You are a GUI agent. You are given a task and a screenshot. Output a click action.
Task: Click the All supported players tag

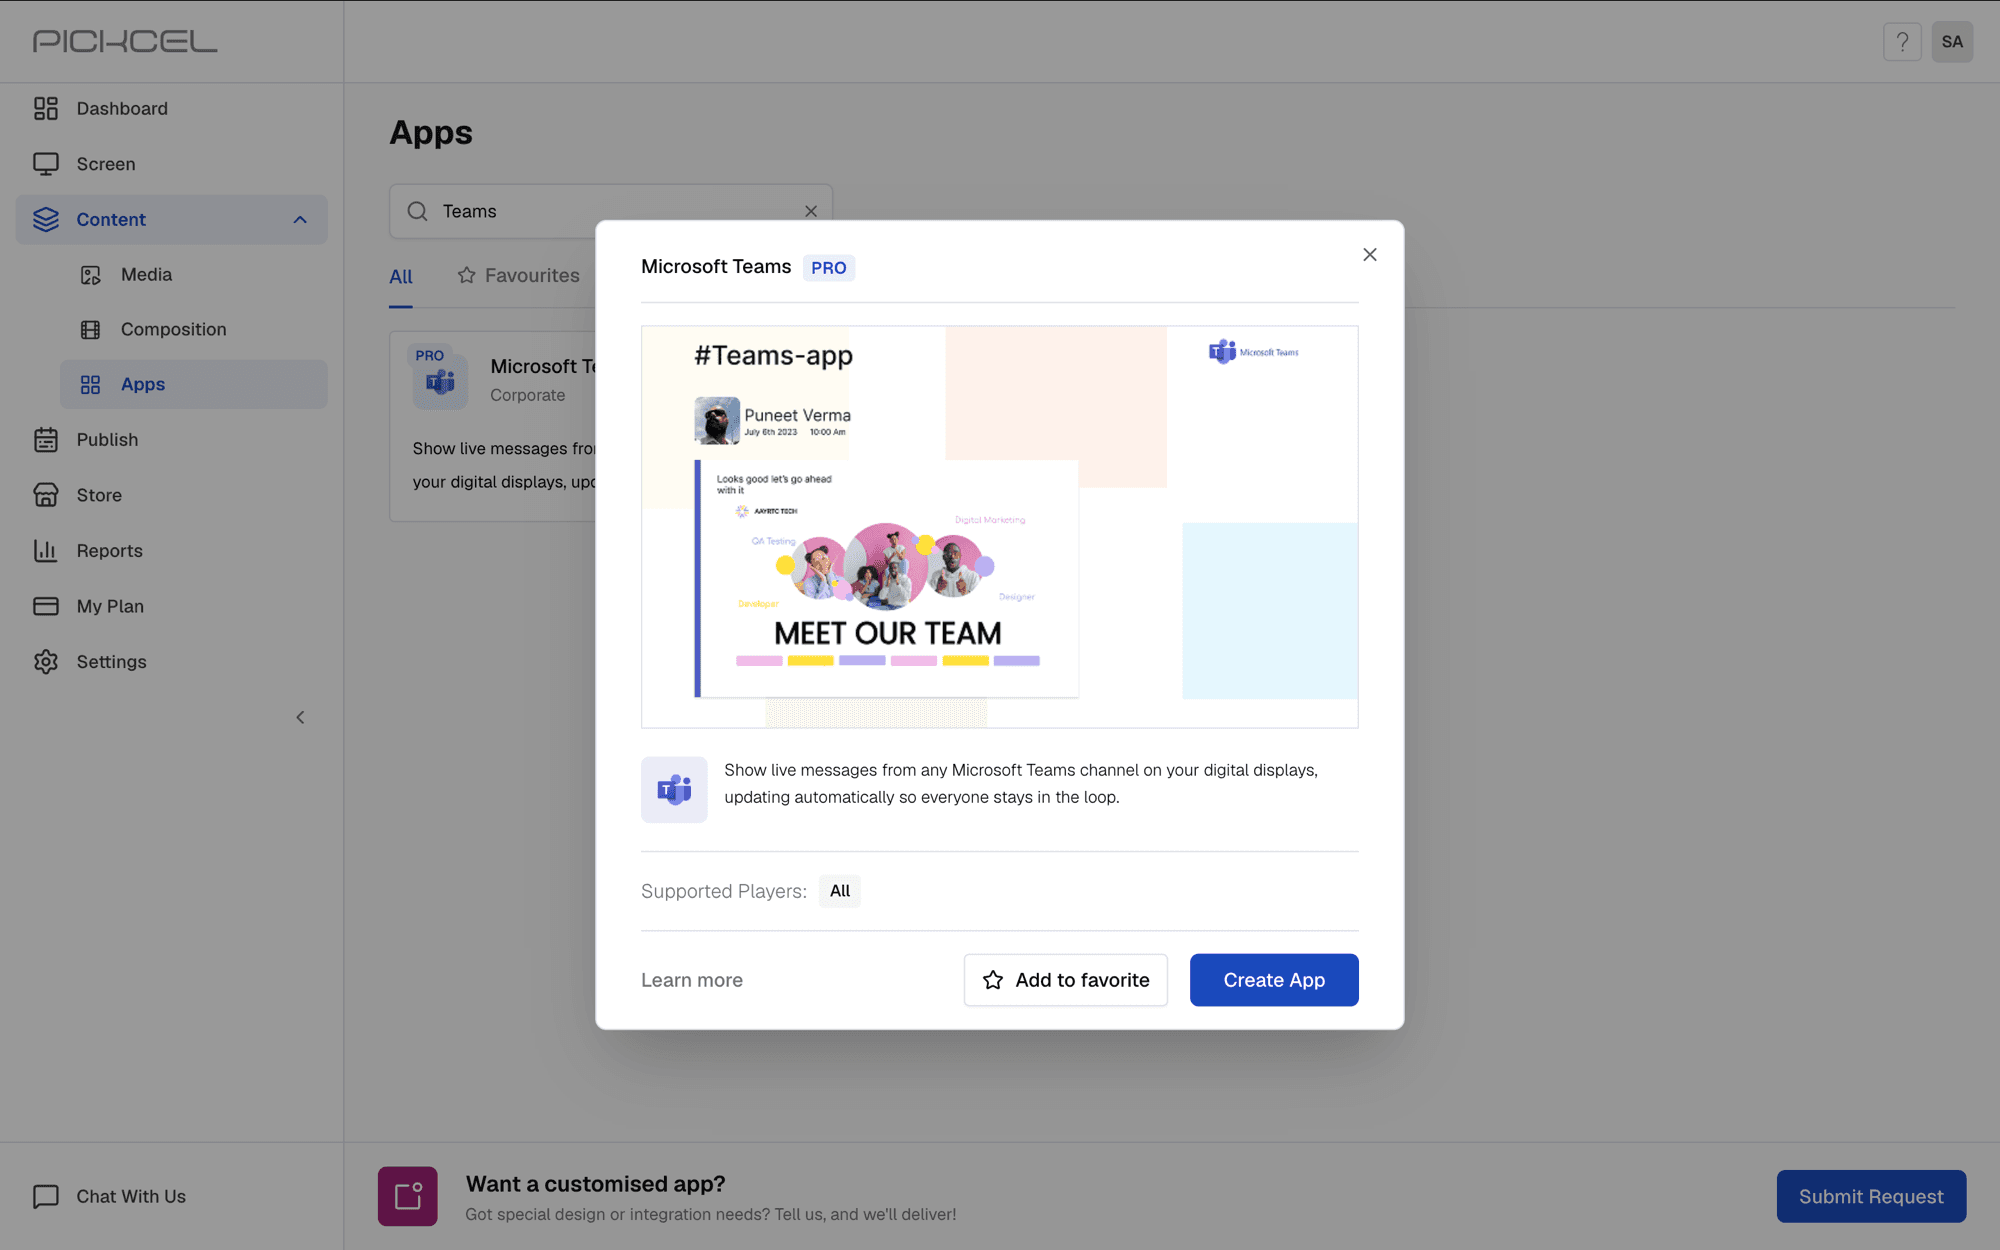point(840,891)
